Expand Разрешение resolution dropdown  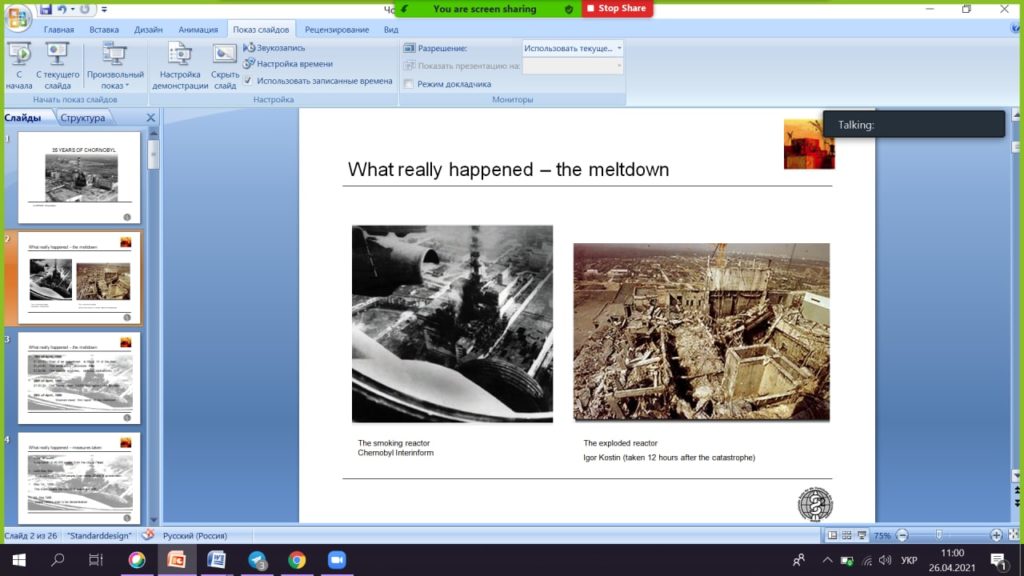point(572,48)
